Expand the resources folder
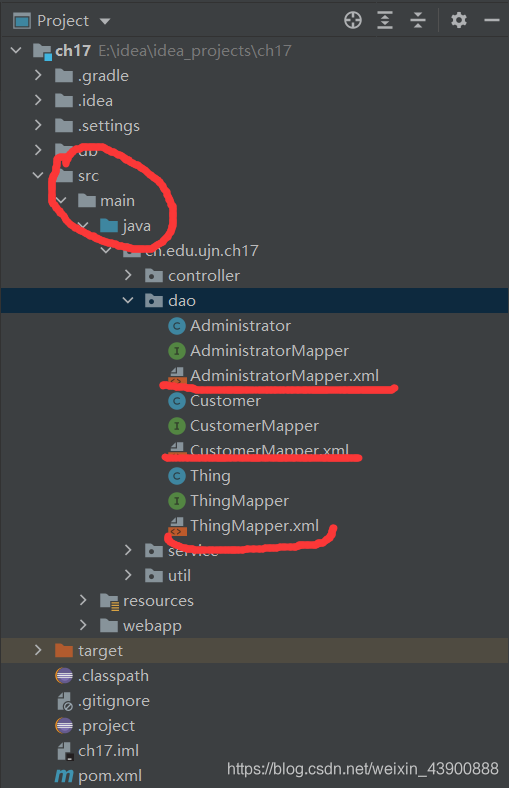 [83, 600]
